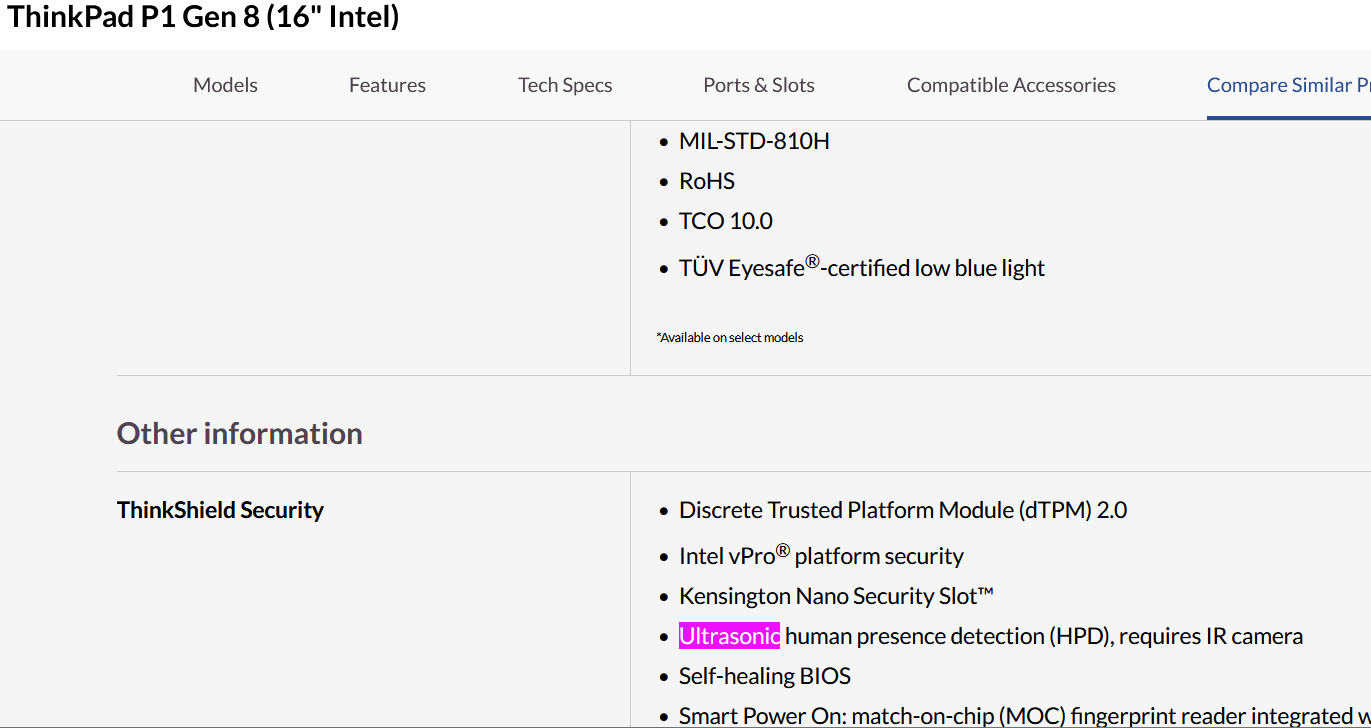Click the TCO 10.0 list entry
This screenshot has width=1371, height=728.
tap(725, 221)
